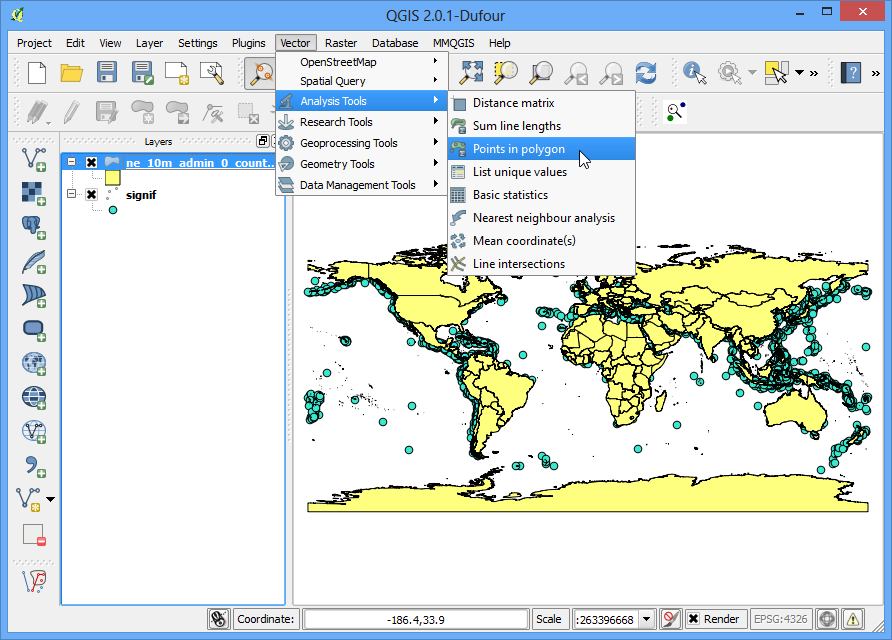Click the Save Project floppy icon
The width and height of the screenshot is (892, 640).
107,73
